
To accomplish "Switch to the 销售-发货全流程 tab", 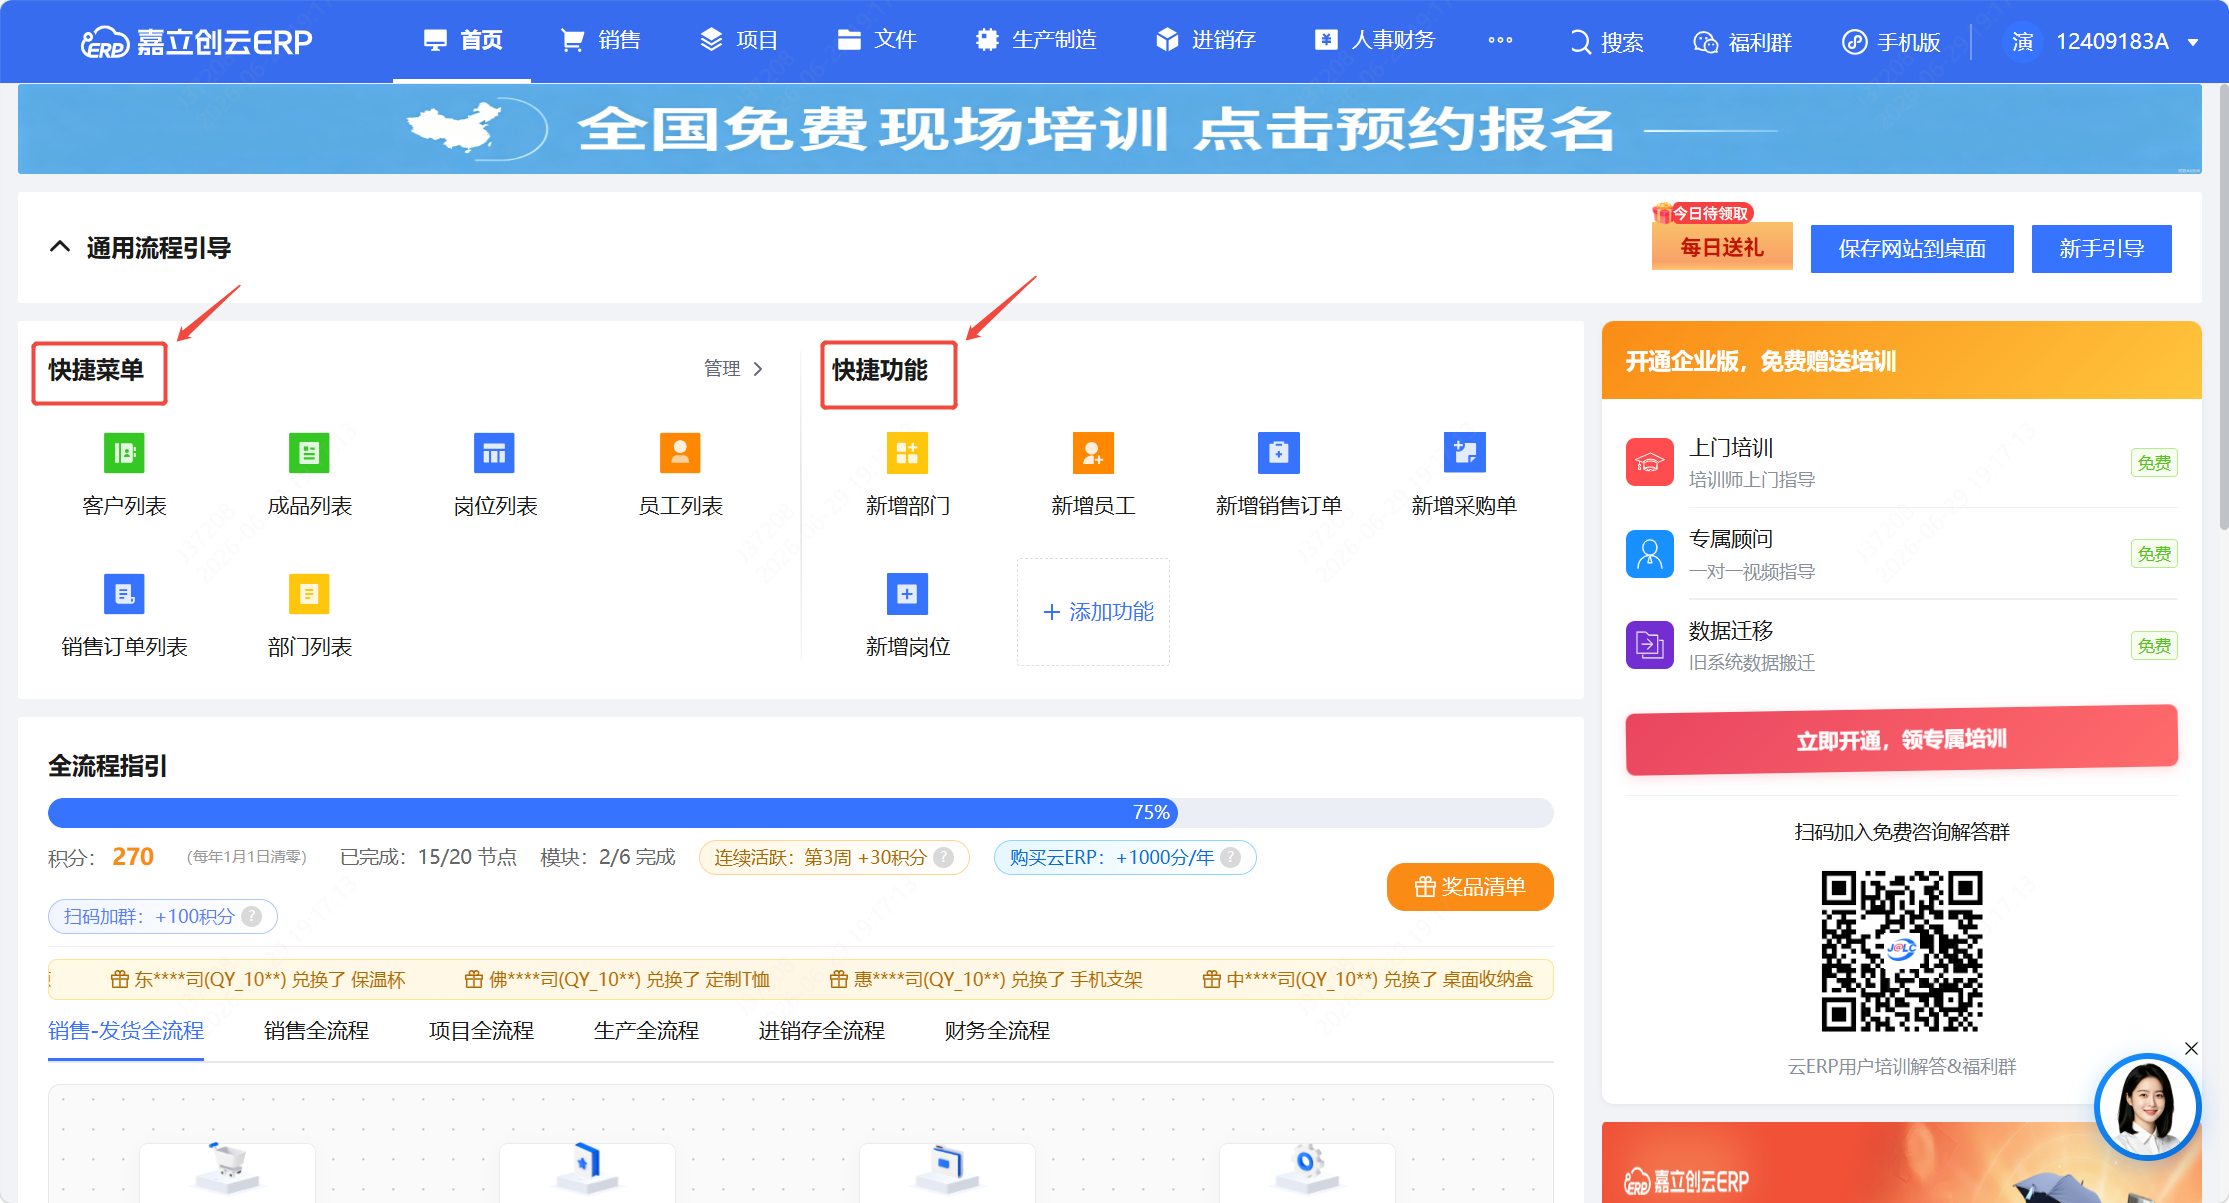I will [x=126, y=1031].
